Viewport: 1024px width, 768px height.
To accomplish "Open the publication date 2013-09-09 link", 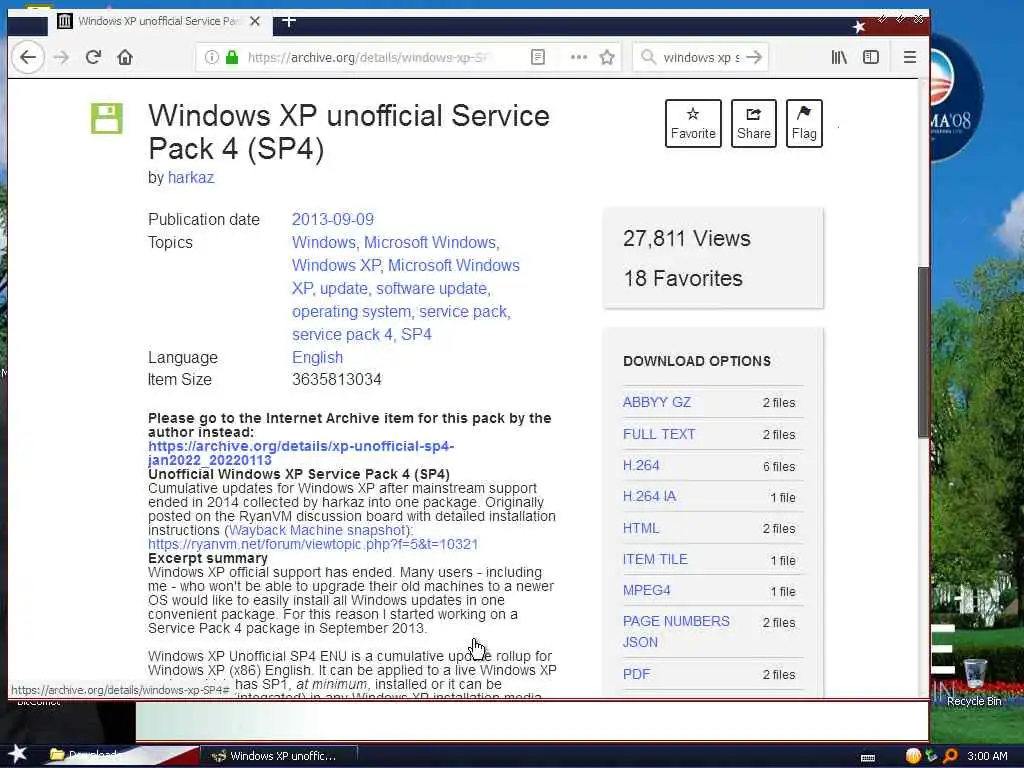I will click(333, 219).
